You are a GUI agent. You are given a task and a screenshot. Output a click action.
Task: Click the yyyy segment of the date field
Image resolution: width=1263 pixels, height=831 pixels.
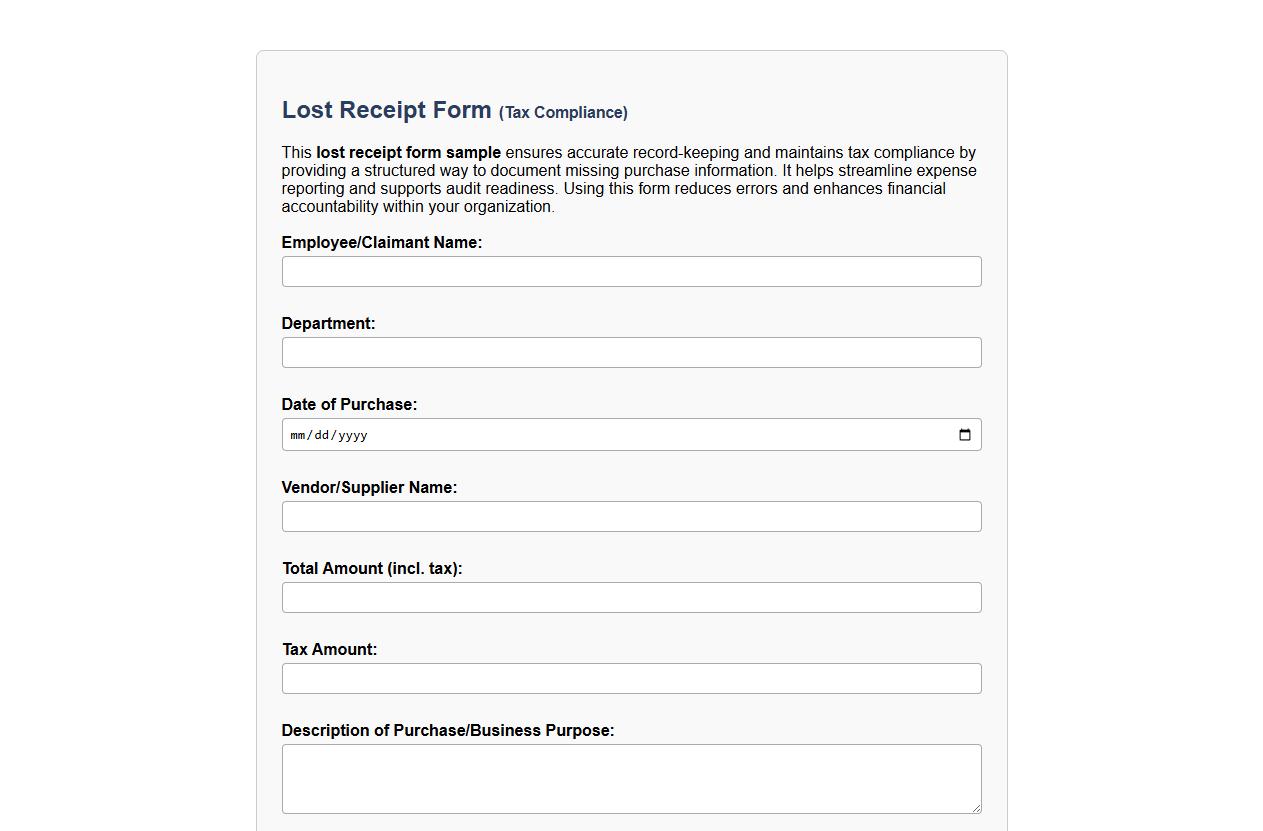coord(350,435)
